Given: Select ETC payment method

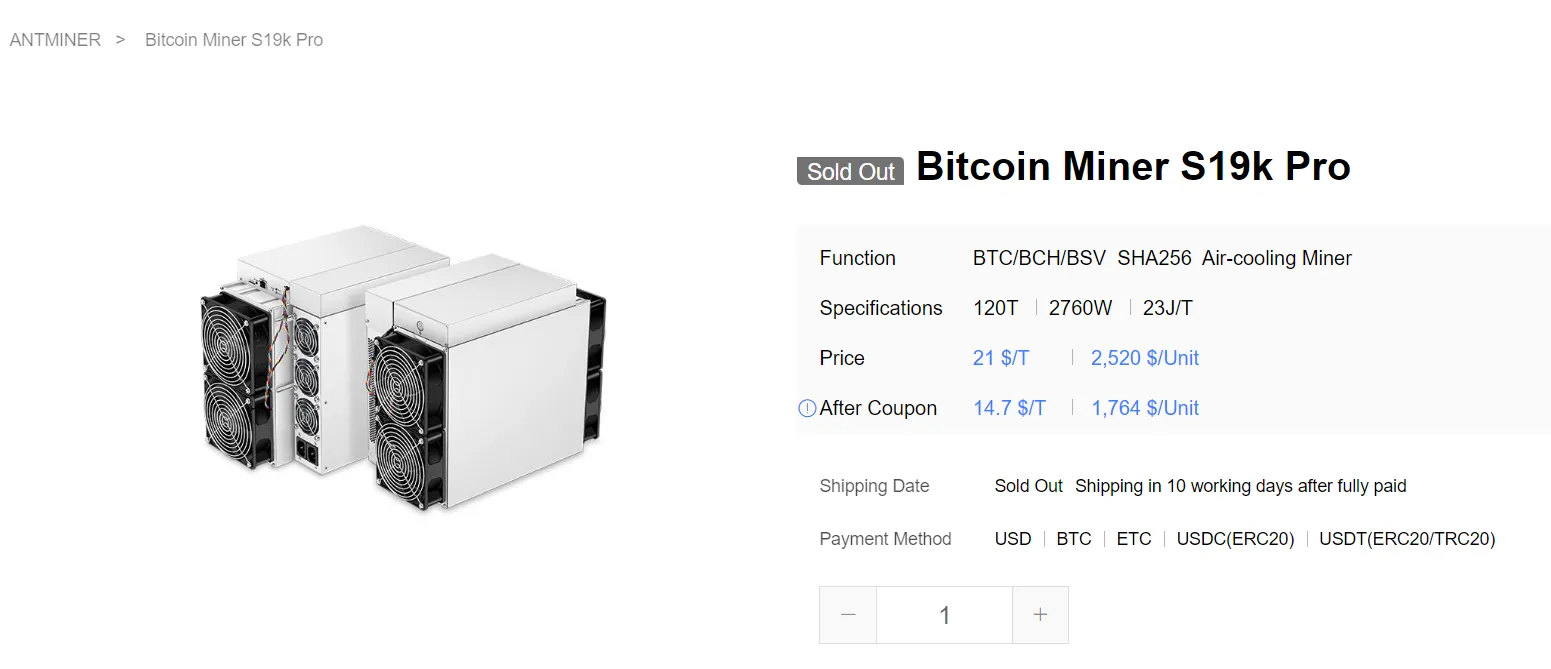Looking at the screenshot, I should 1134,539.
